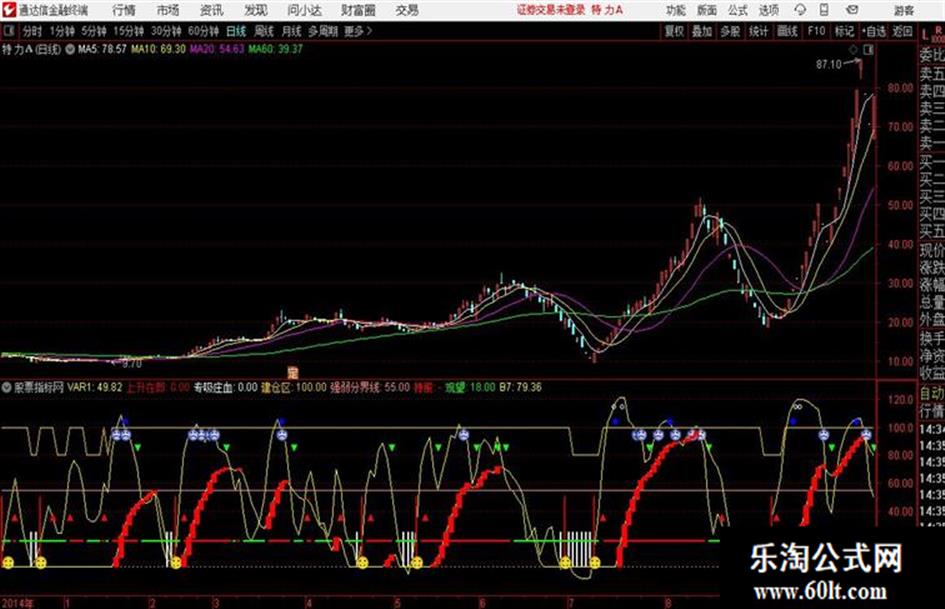Click the MA10: 69.30 indicator value
This screenshot has width=945, height=609.
(x=159, y=49)
